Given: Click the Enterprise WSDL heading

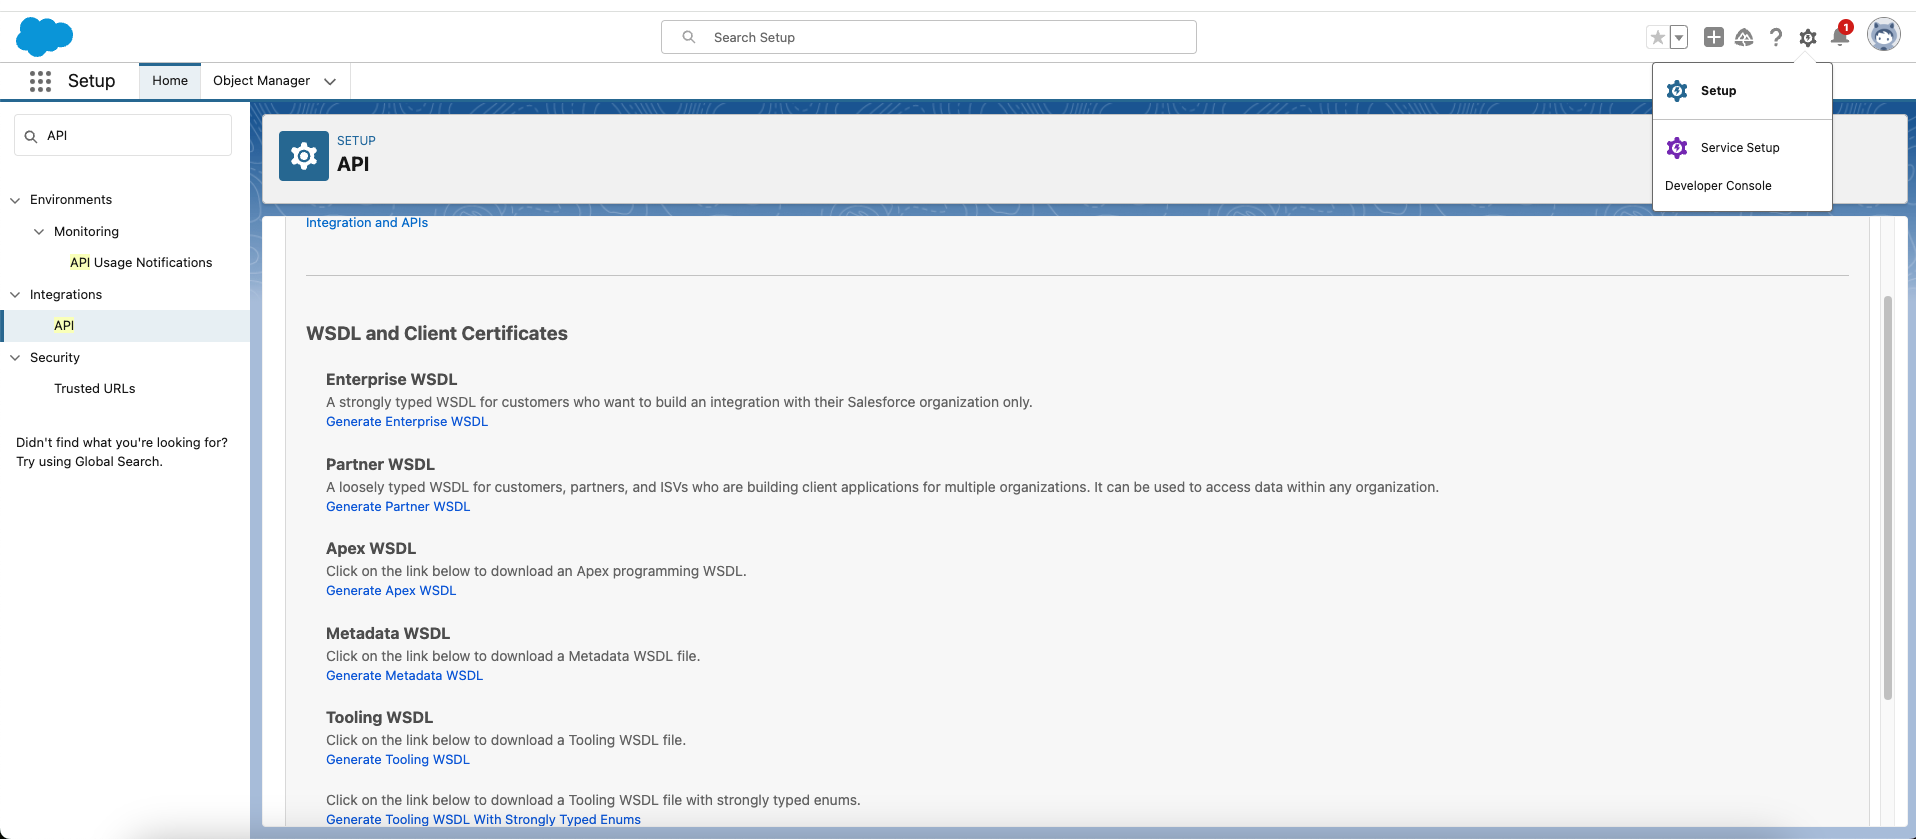Looking at the screenshot, I should pos(391,380).
